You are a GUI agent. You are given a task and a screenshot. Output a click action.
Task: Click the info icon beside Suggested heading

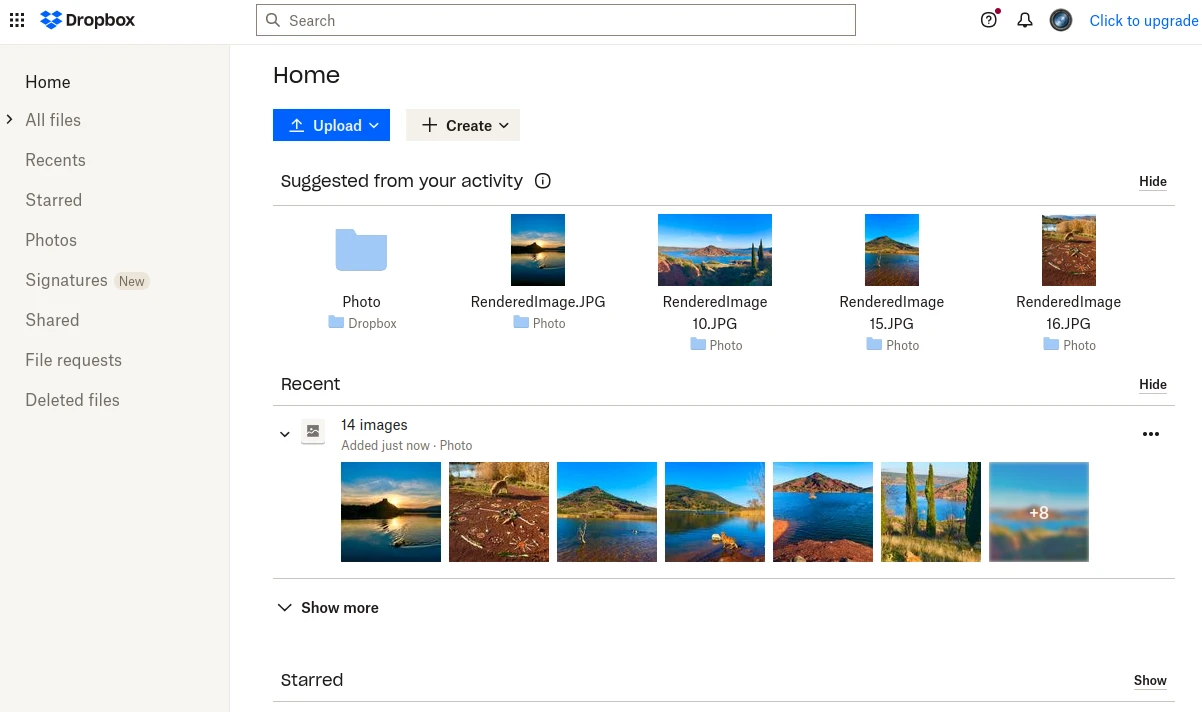tap(543, 181)
